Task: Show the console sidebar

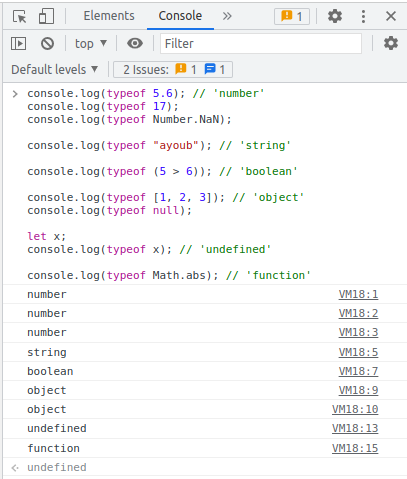Action: [x=18, y=44]
